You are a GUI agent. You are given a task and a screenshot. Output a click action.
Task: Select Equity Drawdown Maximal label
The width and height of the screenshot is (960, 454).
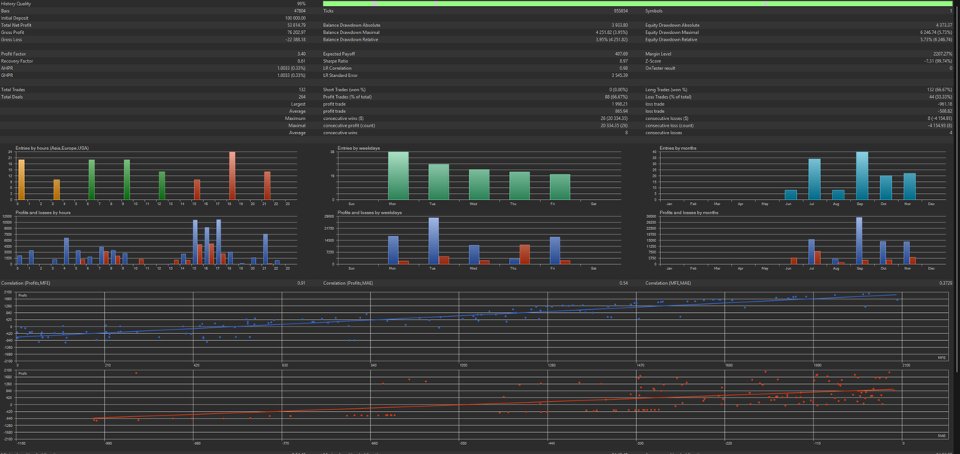pos(672,32)
